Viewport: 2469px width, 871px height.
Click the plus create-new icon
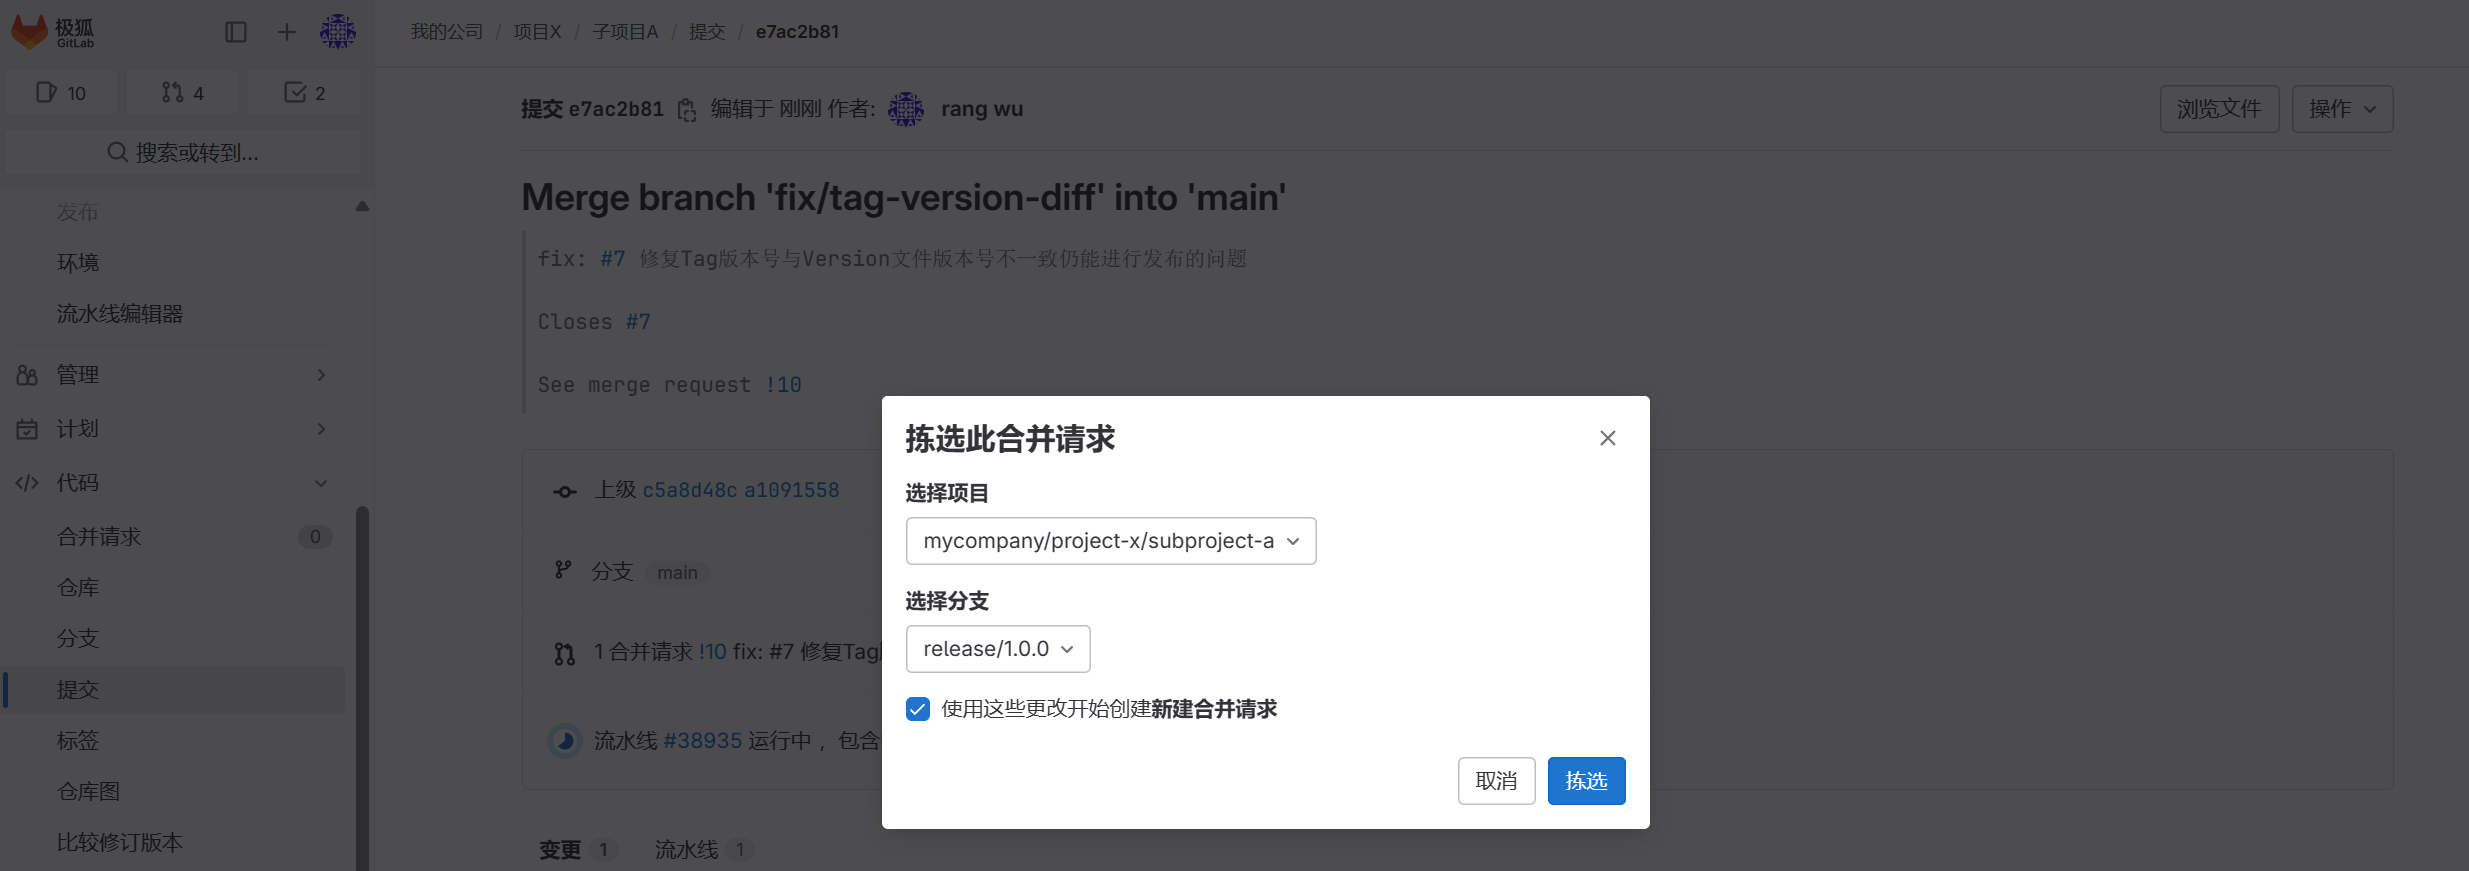coord(287,32)
